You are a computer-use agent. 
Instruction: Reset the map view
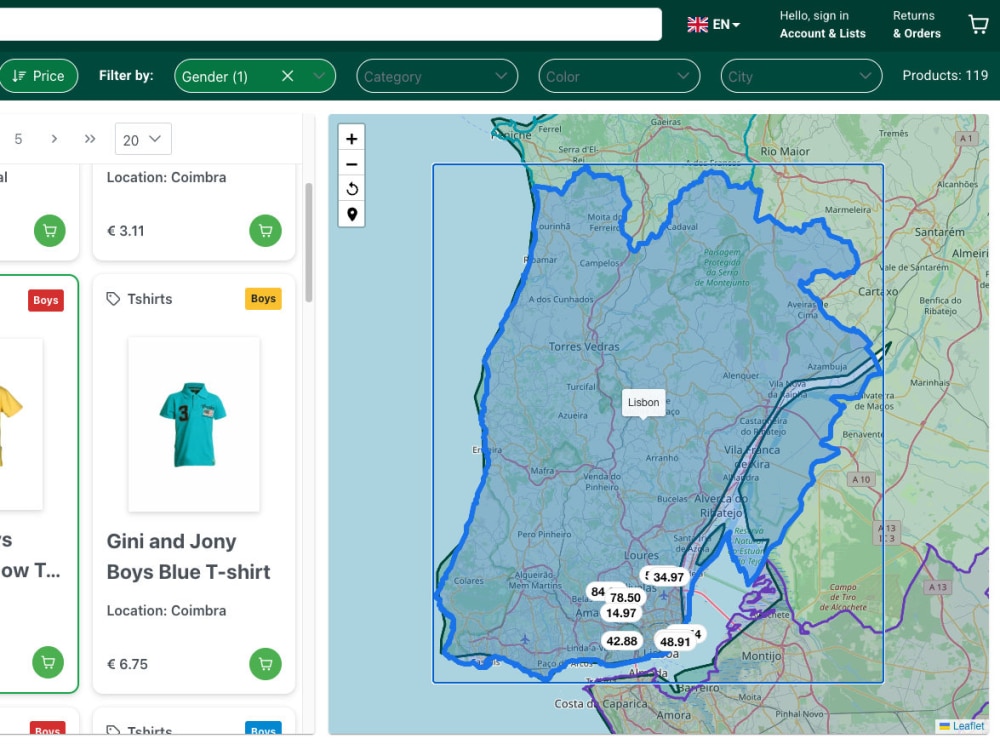click(351, 189)
